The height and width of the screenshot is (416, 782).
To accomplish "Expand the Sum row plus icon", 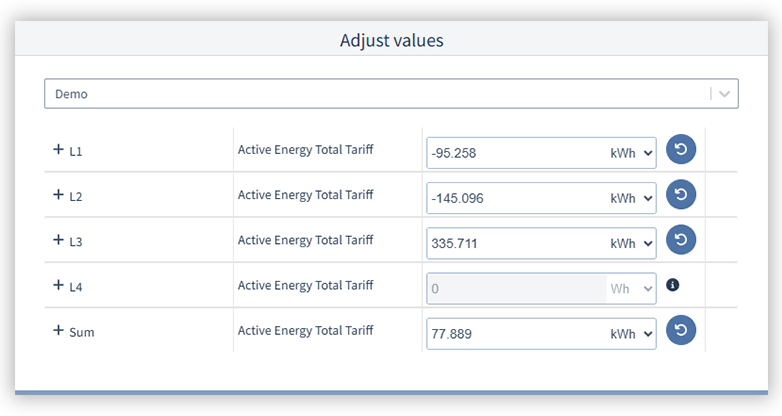I will (x=58, y=331).
